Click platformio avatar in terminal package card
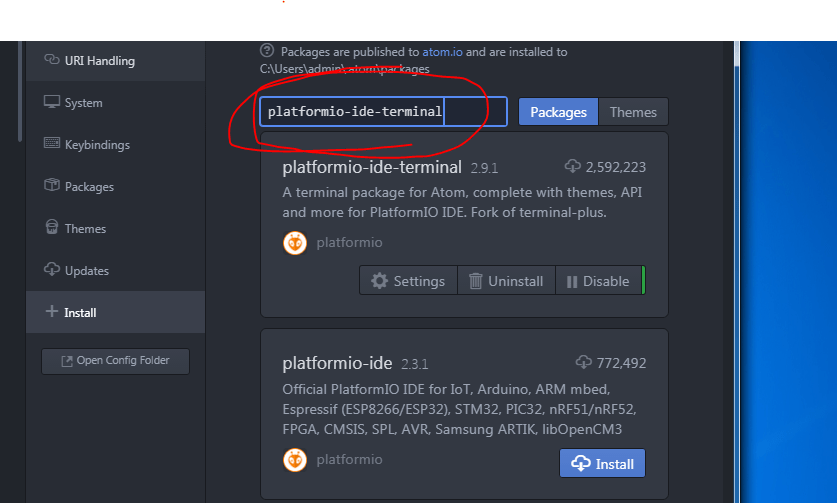837x503 pixels. (295, 243)
